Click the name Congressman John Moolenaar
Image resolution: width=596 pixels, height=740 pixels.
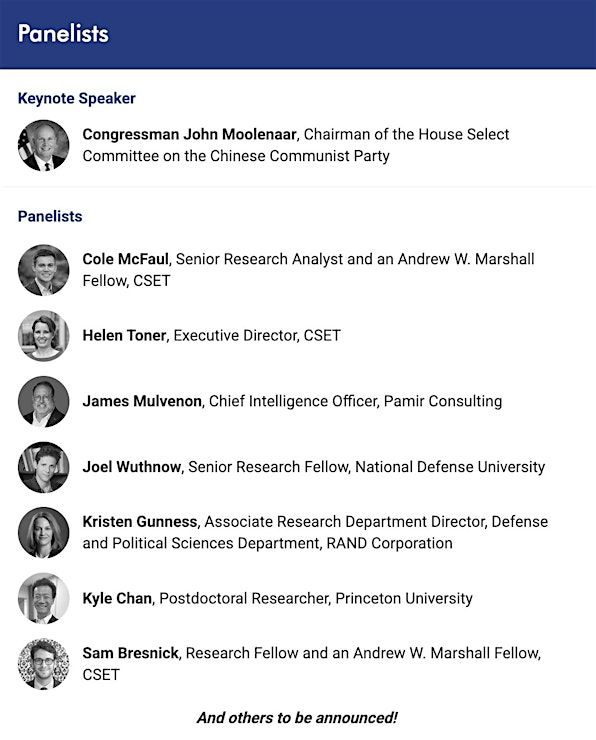(189, 135)
